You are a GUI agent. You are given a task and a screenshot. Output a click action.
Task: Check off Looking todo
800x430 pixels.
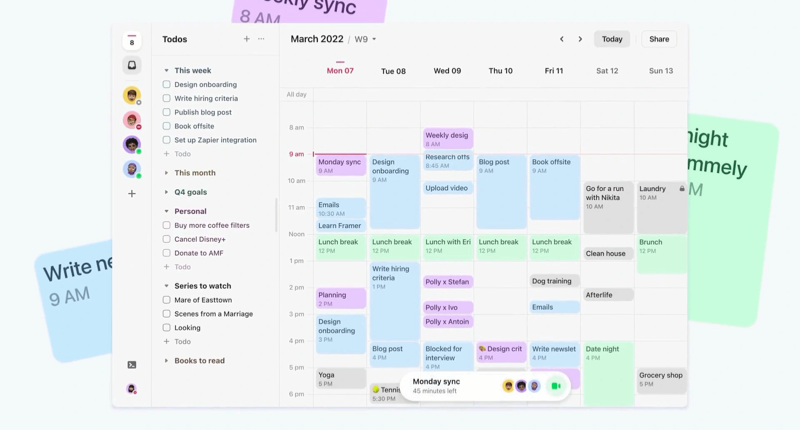pyautogui.click(x=166, y=327)
